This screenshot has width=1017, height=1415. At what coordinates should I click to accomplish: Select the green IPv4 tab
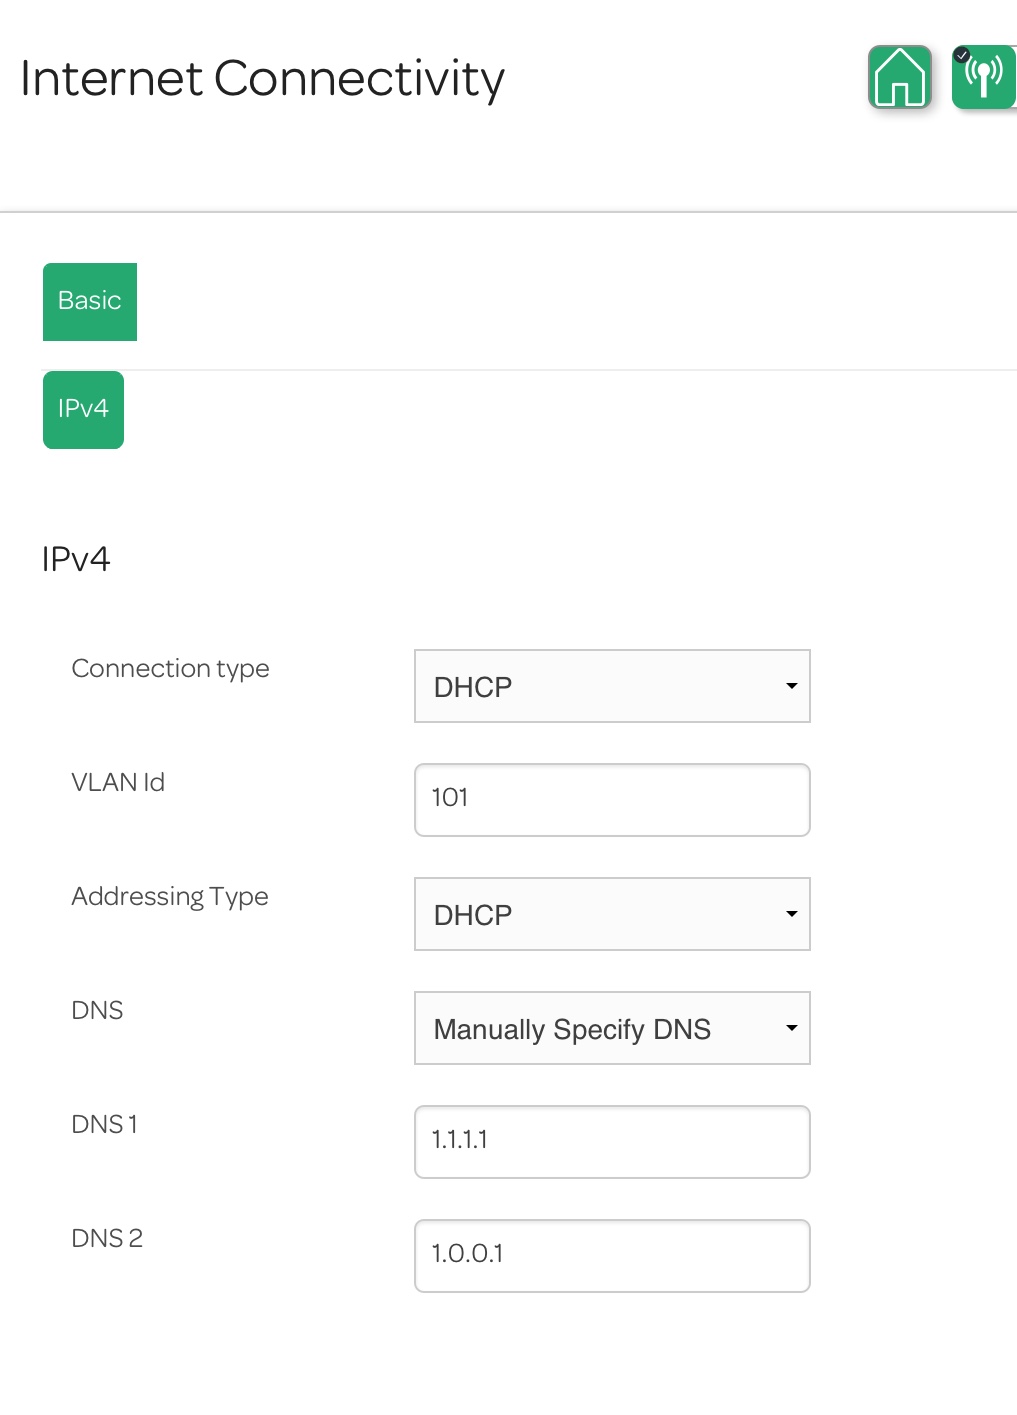[83, 409]
